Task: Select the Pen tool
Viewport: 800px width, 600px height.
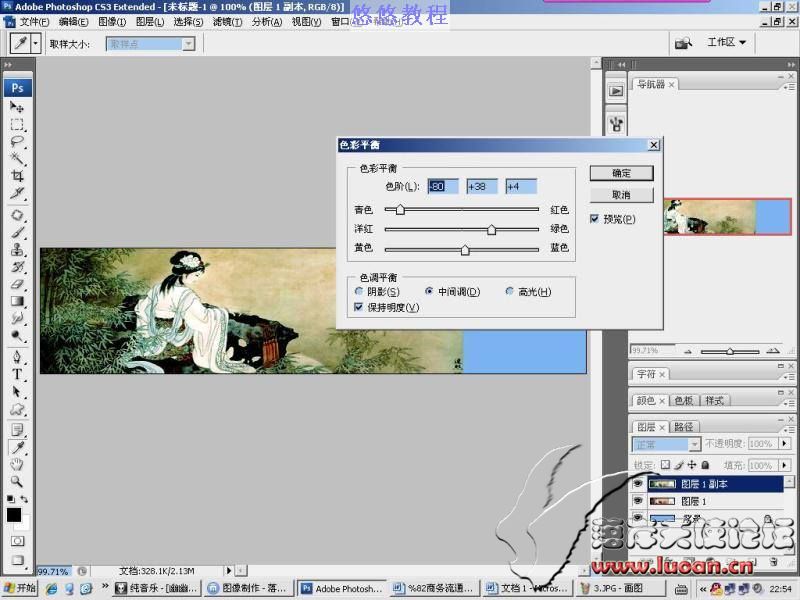Action: (17, 357)
